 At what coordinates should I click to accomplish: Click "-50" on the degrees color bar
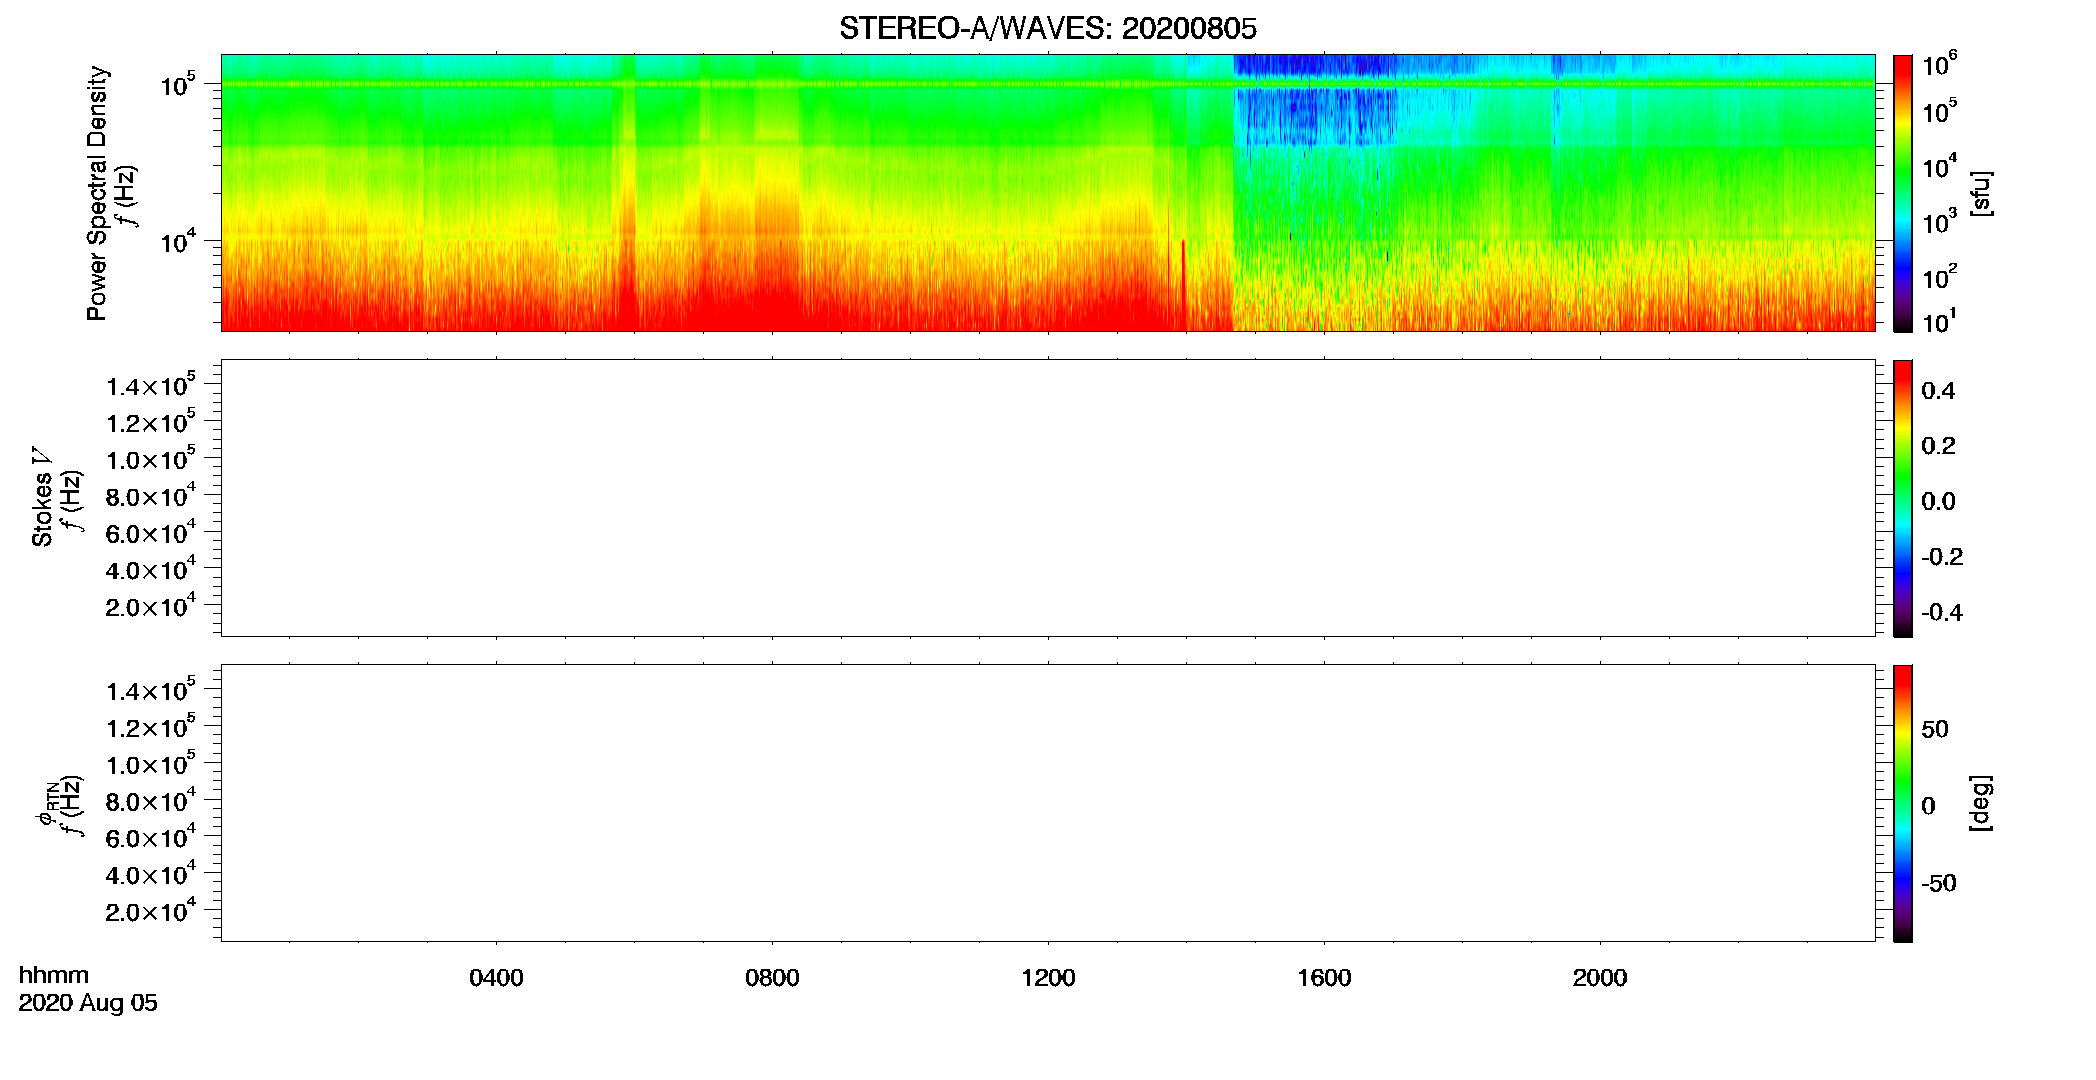(1939, 883)
